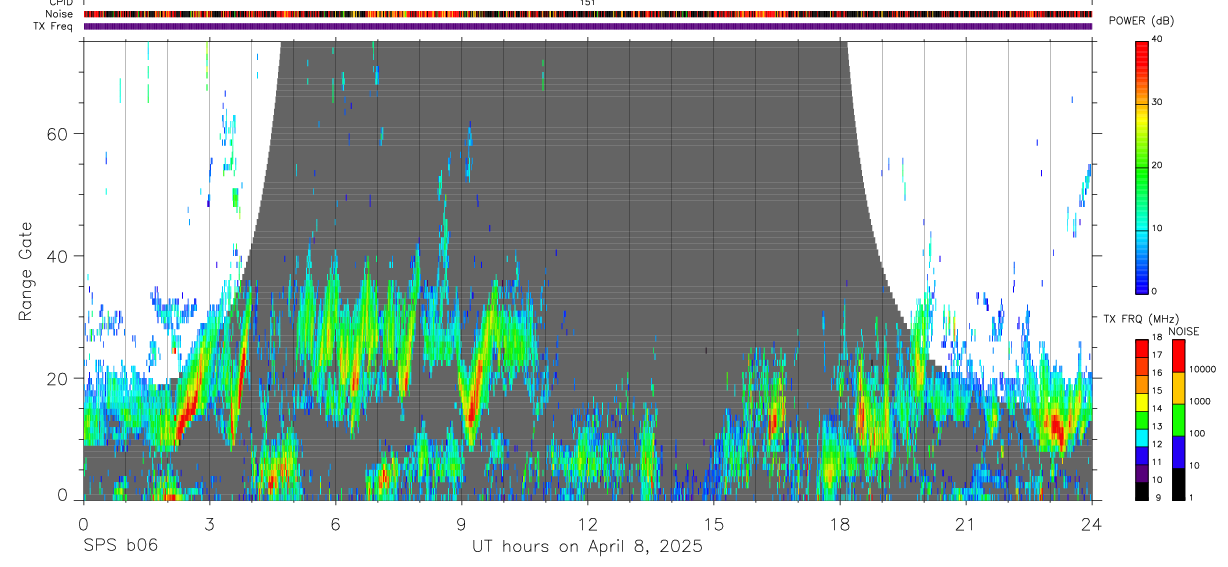Click the 24 hour tick label

point(1091,523)
